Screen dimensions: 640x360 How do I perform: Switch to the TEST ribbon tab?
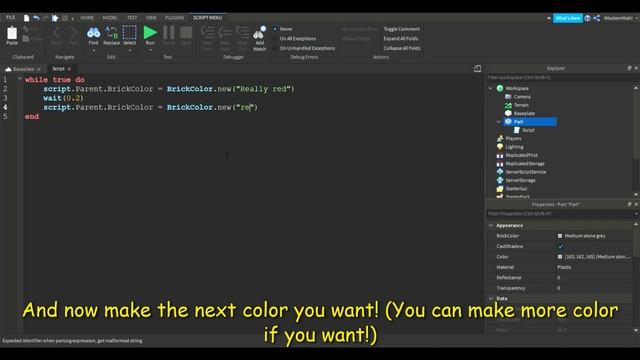click(132, 18)
